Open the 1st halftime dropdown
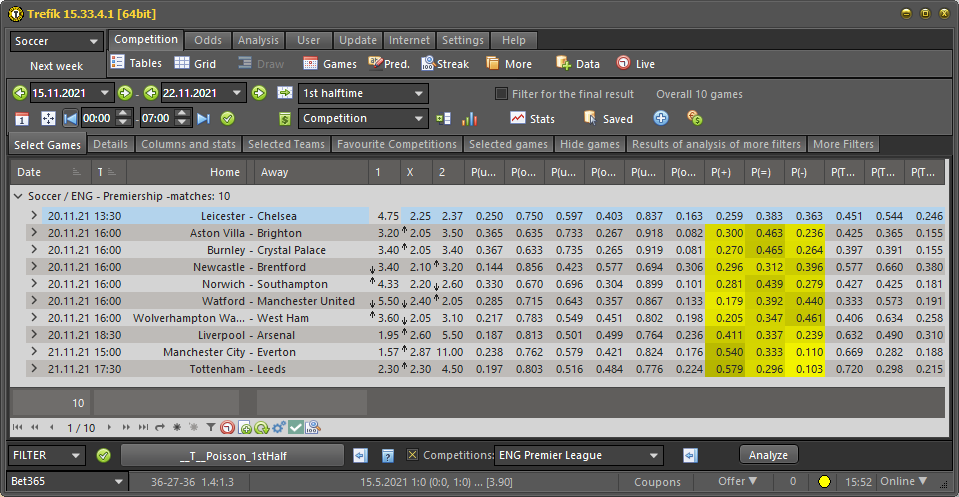Viewport: 959px width, 497px height. 363,93
